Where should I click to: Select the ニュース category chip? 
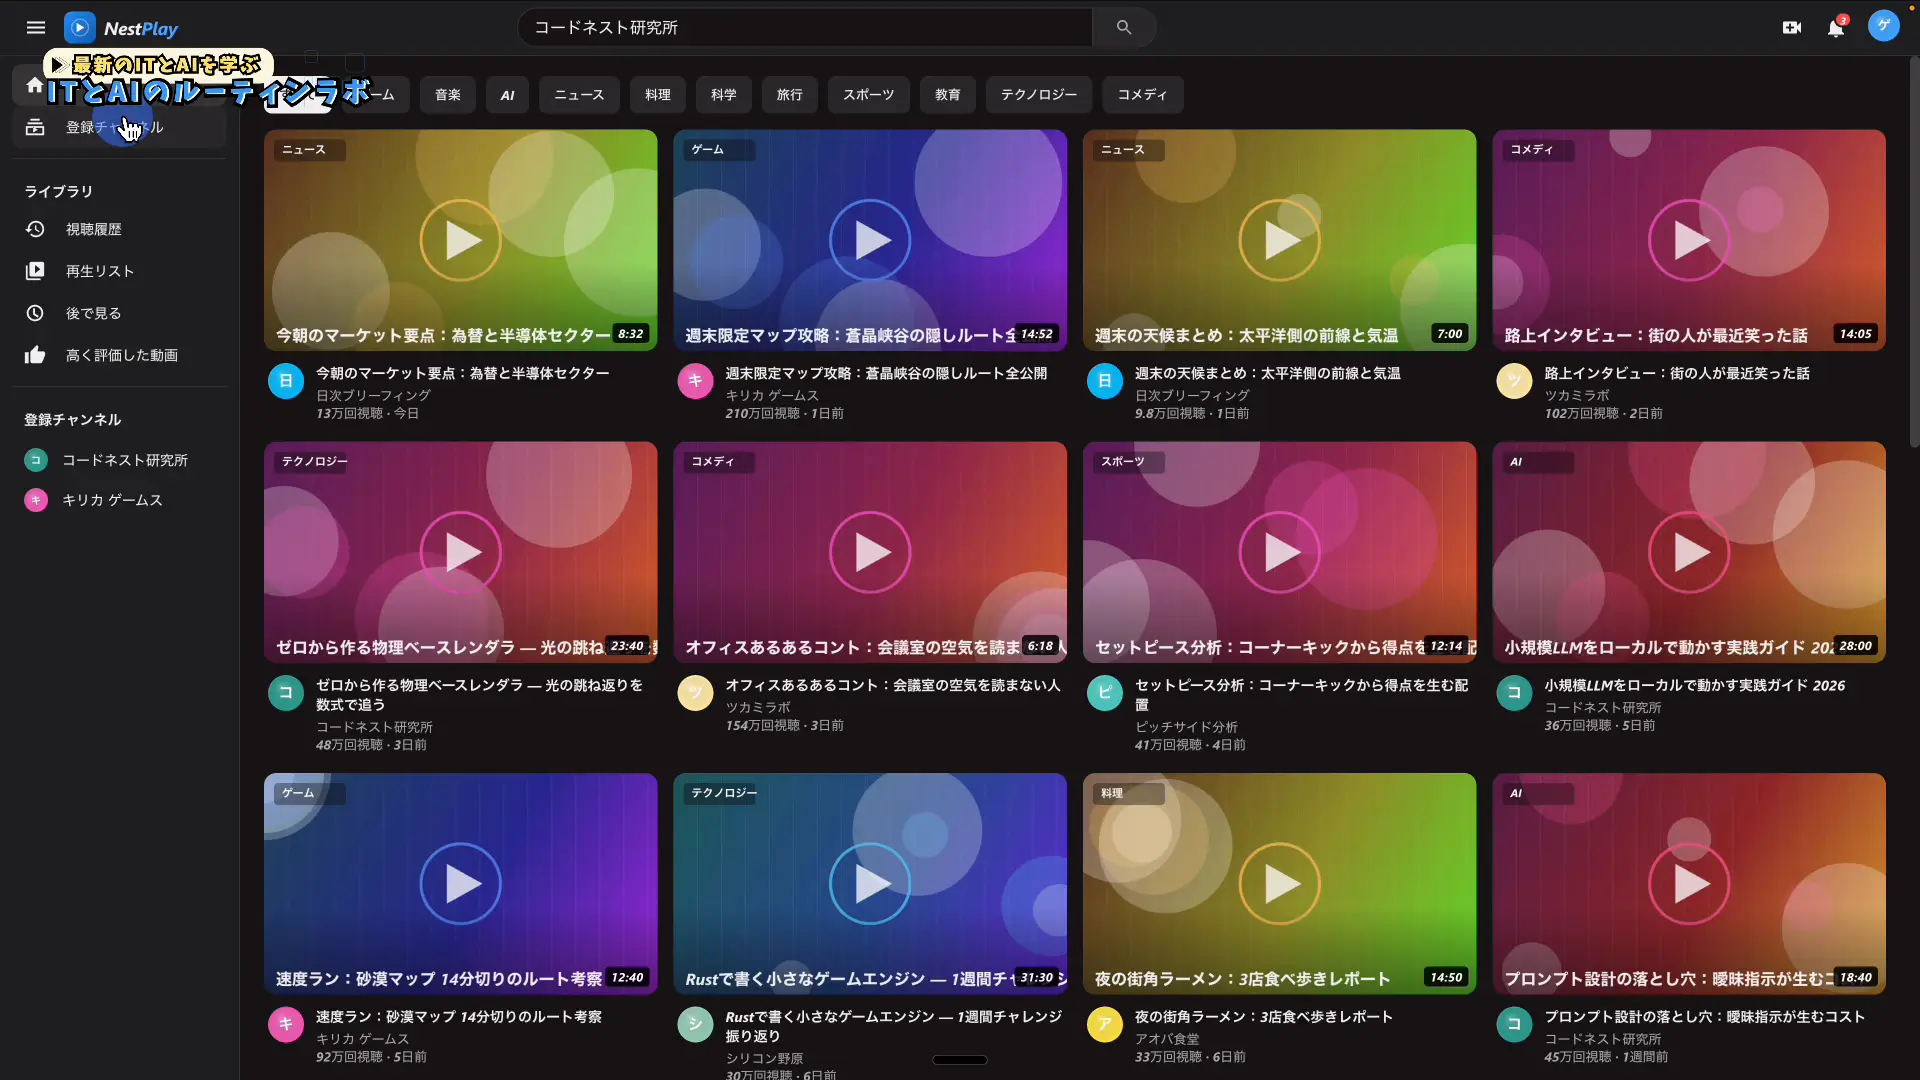[x=579, y=95]
